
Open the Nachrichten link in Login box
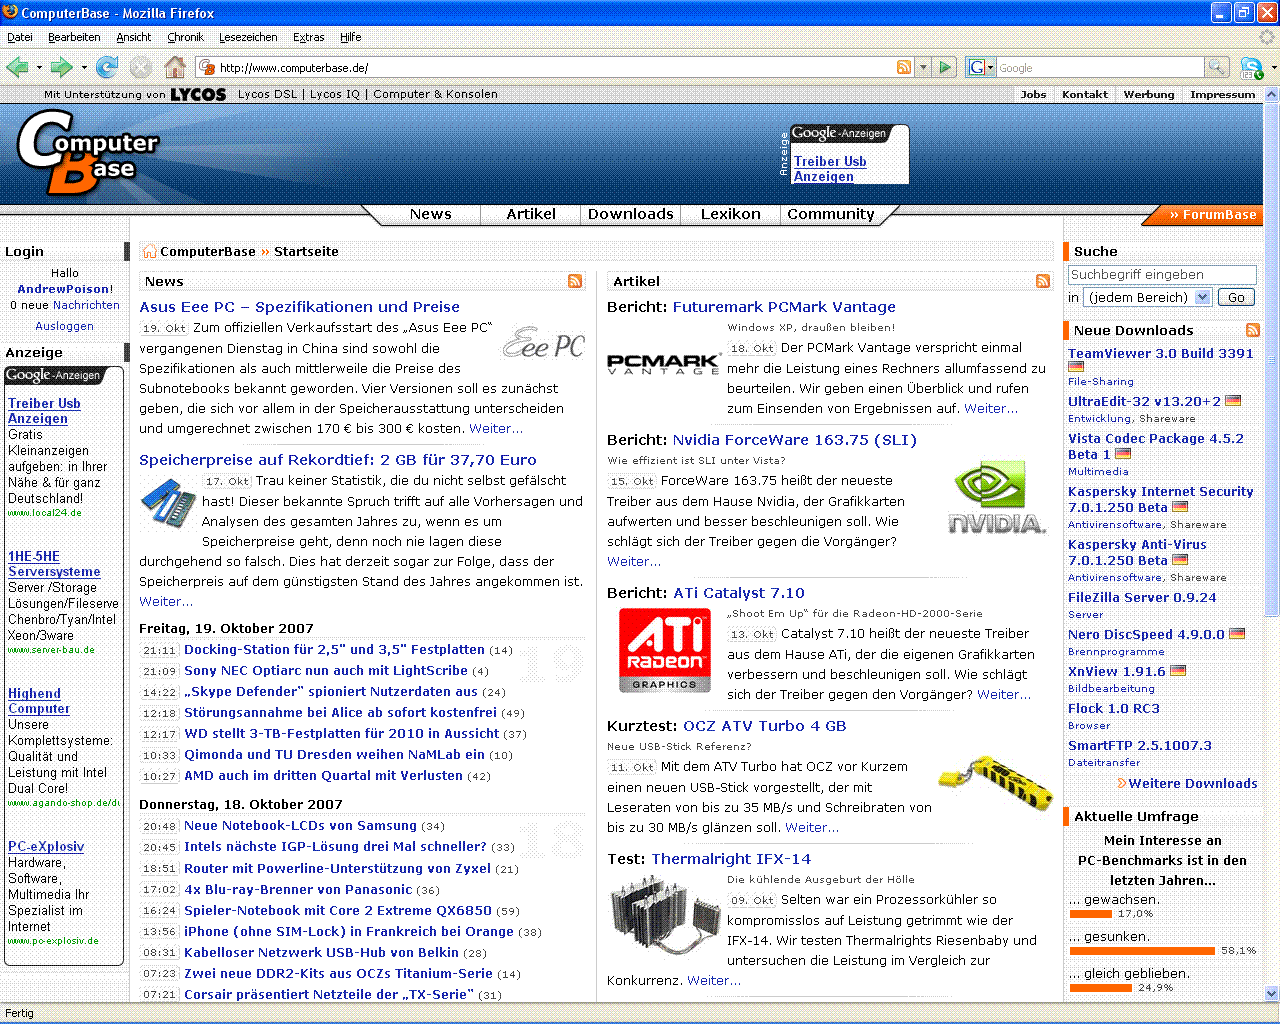86,305
